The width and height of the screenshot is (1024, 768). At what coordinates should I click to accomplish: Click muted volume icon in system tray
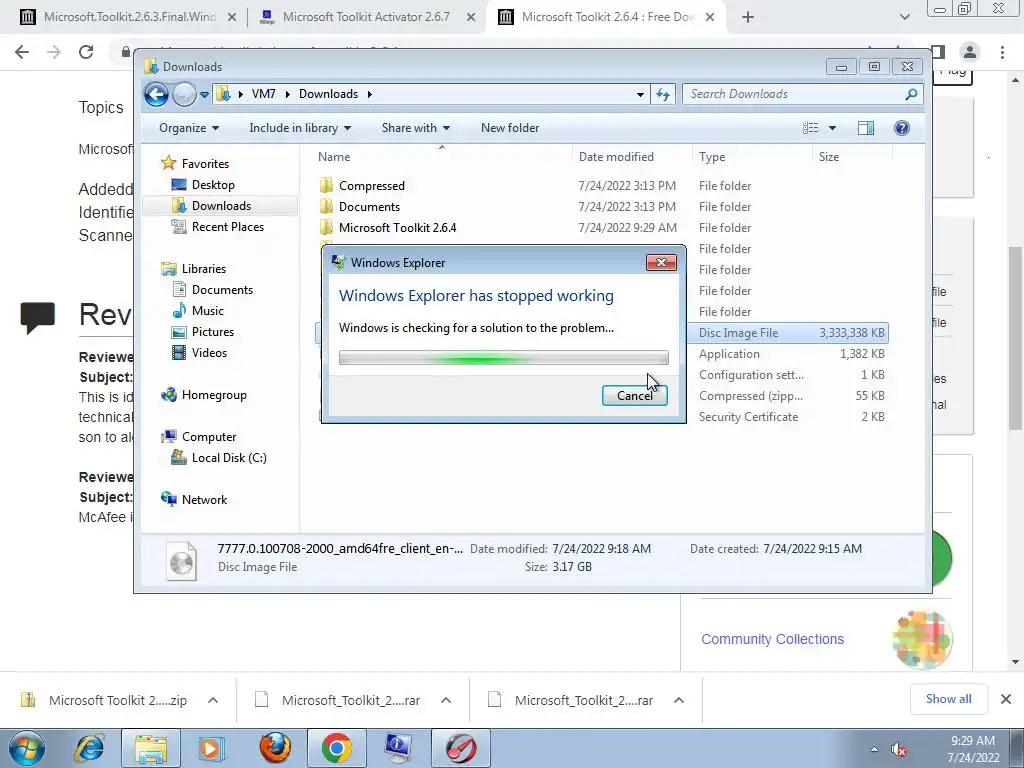pyautogui.click(x=899, y=750)
